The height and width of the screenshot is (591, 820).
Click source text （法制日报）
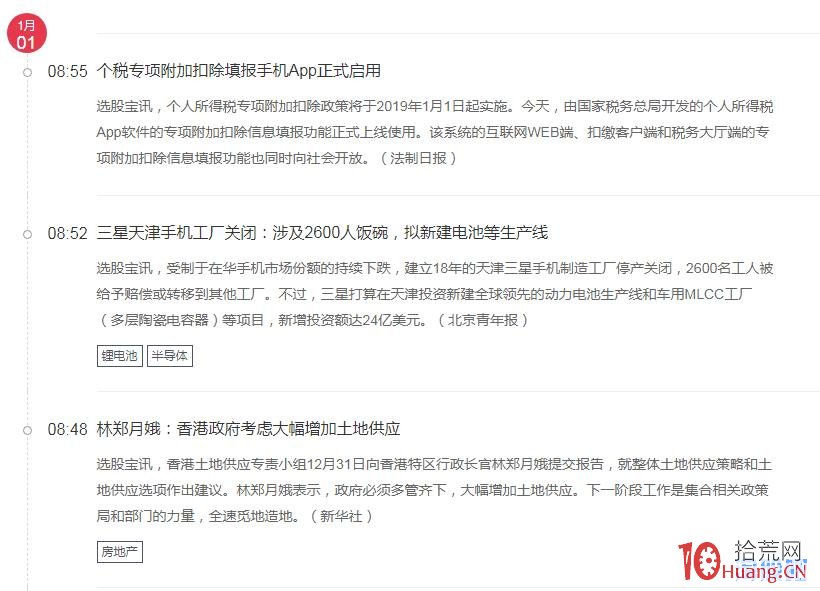click(418, 158)
